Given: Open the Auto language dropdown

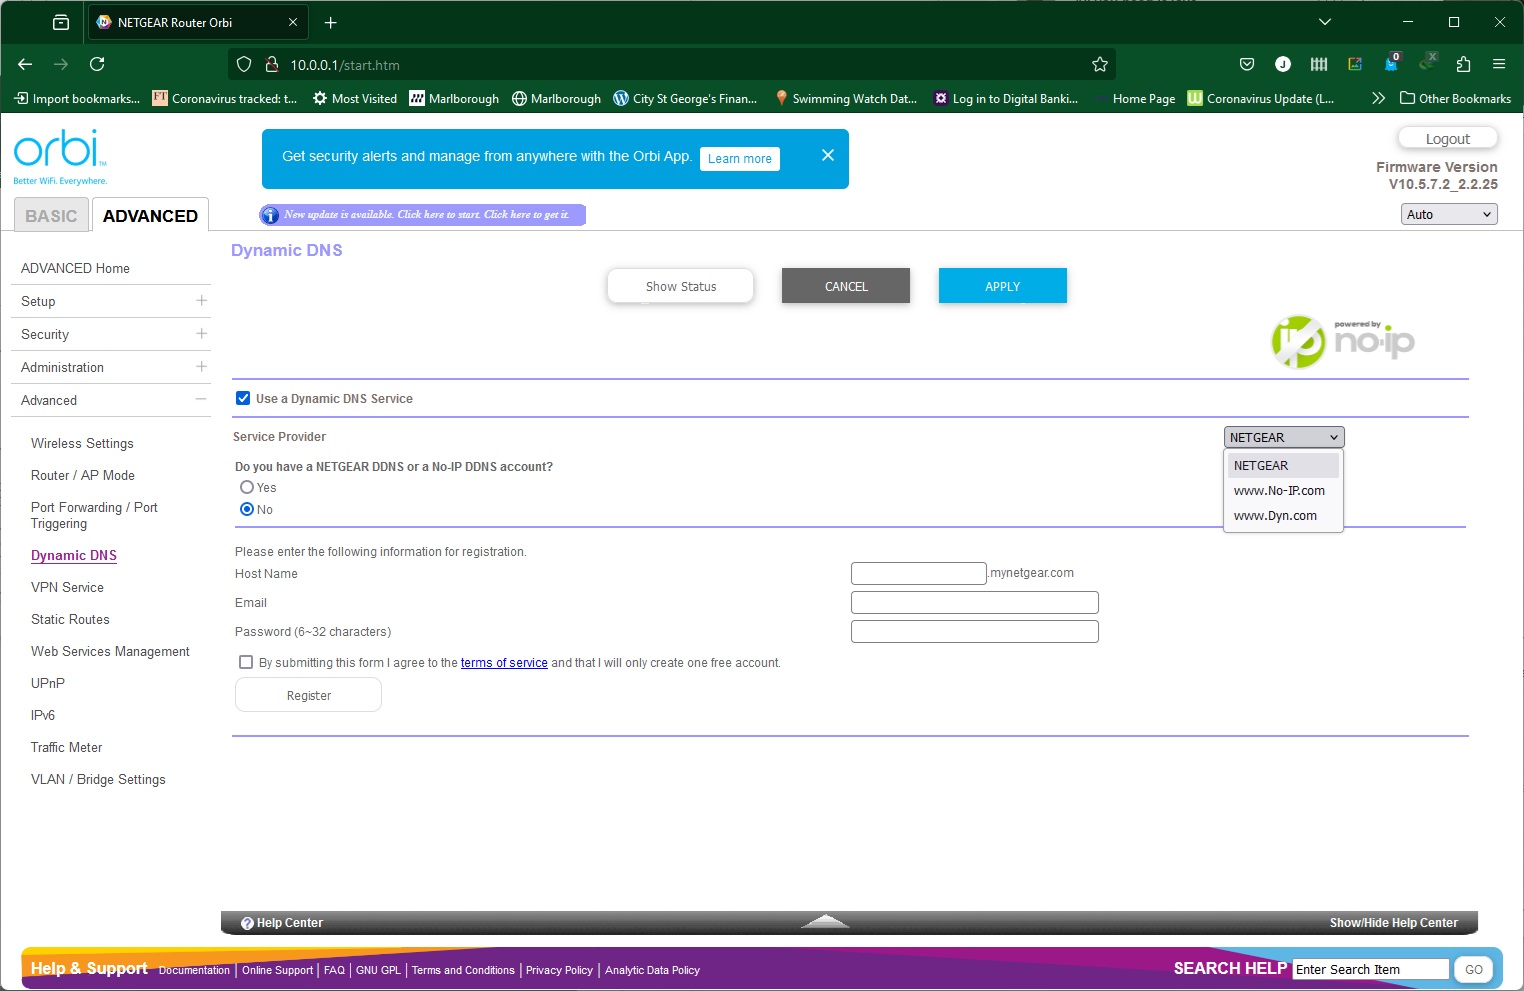Looking at the screenshot, I should [x=1449, y=214].
